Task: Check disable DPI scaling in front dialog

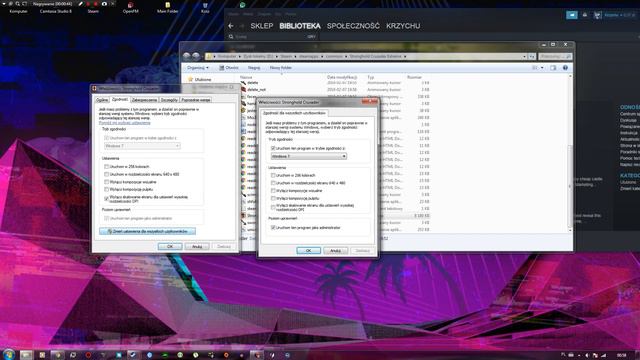Action: (273, 207)
